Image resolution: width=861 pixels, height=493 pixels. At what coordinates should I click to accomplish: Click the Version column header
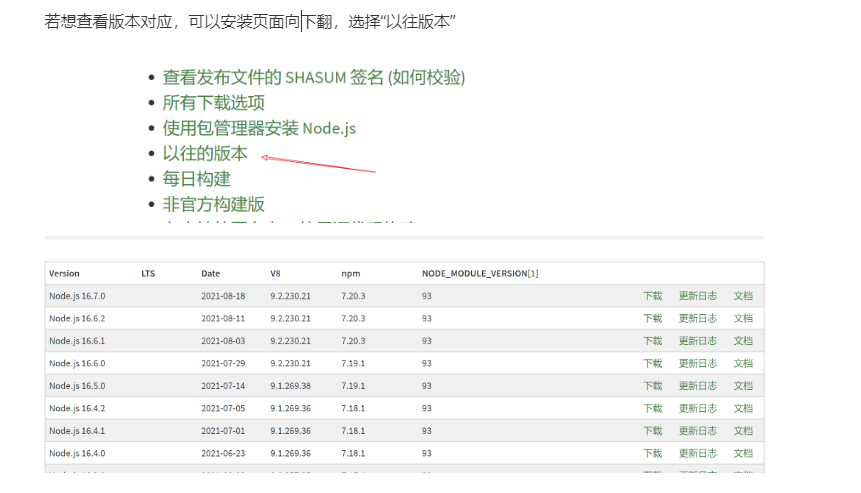pyautogui.click(x=64, y=273)
